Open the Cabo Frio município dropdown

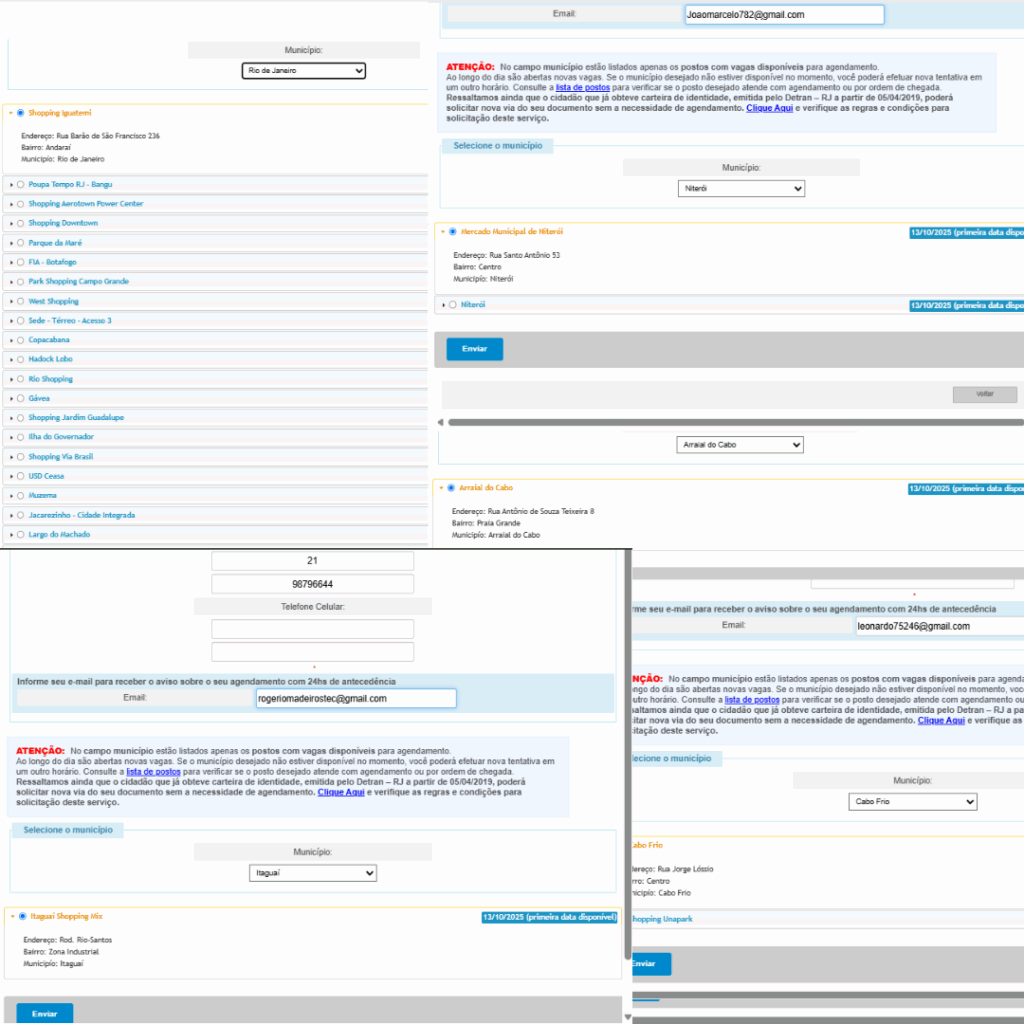[x=913, y=802]
